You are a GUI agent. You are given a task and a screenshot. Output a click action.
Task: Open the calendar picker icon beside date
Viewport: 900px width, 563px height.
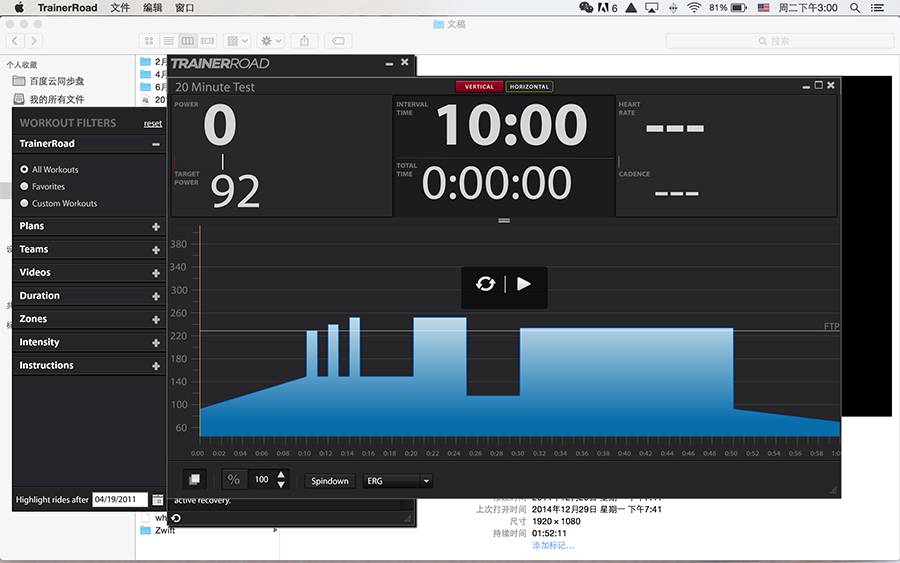coord(157,499)
